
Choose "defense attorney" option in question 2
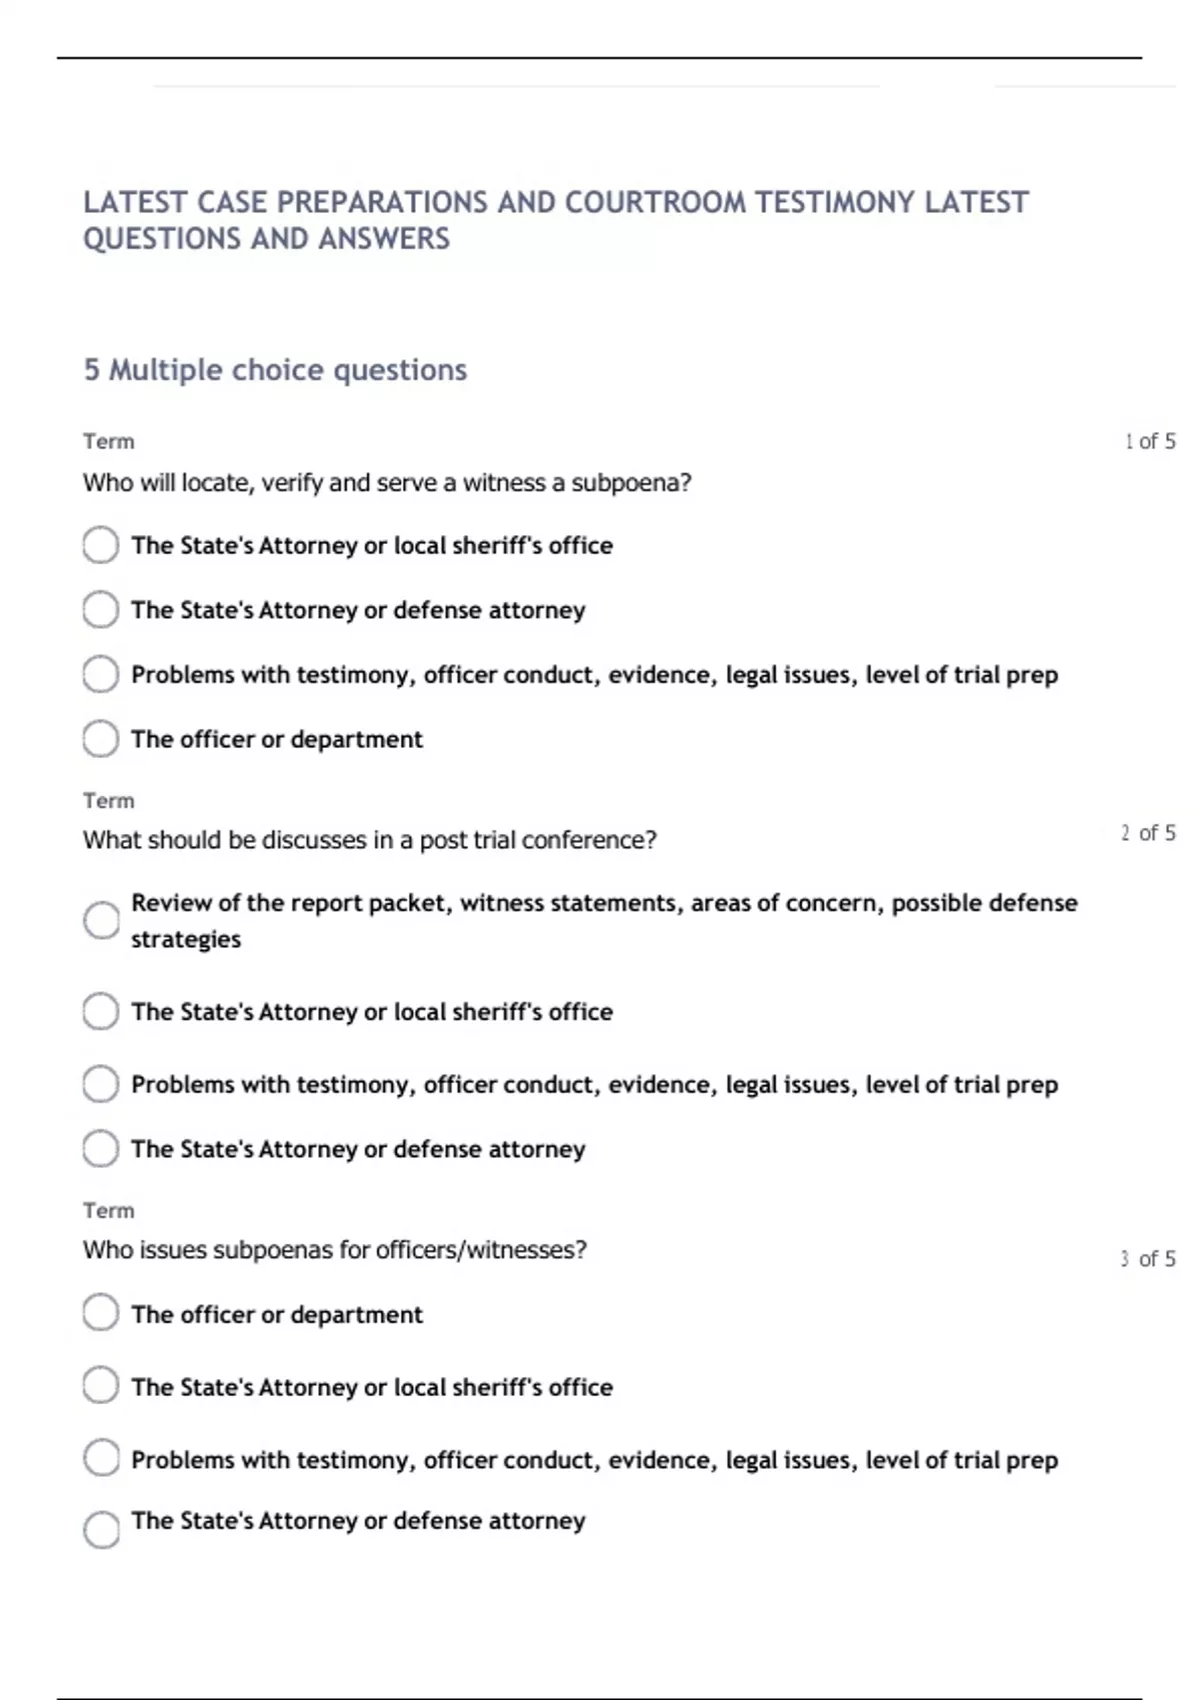pyautogui.click(x=101, y=1150)
